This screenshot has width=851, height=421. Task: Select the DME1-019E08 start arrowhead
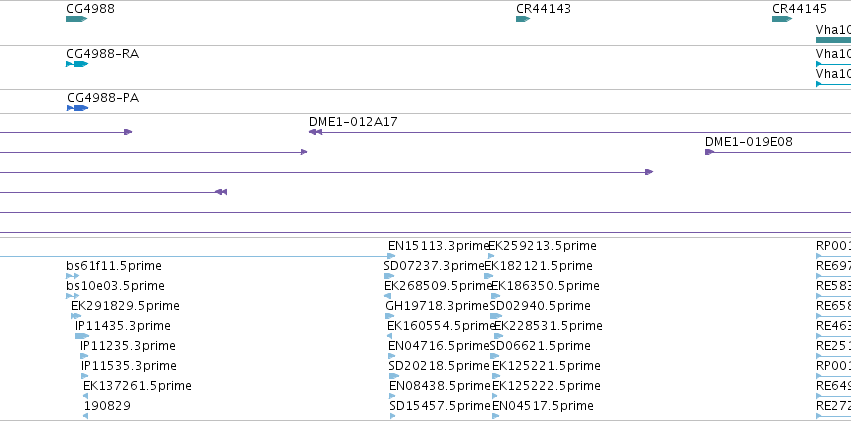pyautogui.click(x=709, y=152)
